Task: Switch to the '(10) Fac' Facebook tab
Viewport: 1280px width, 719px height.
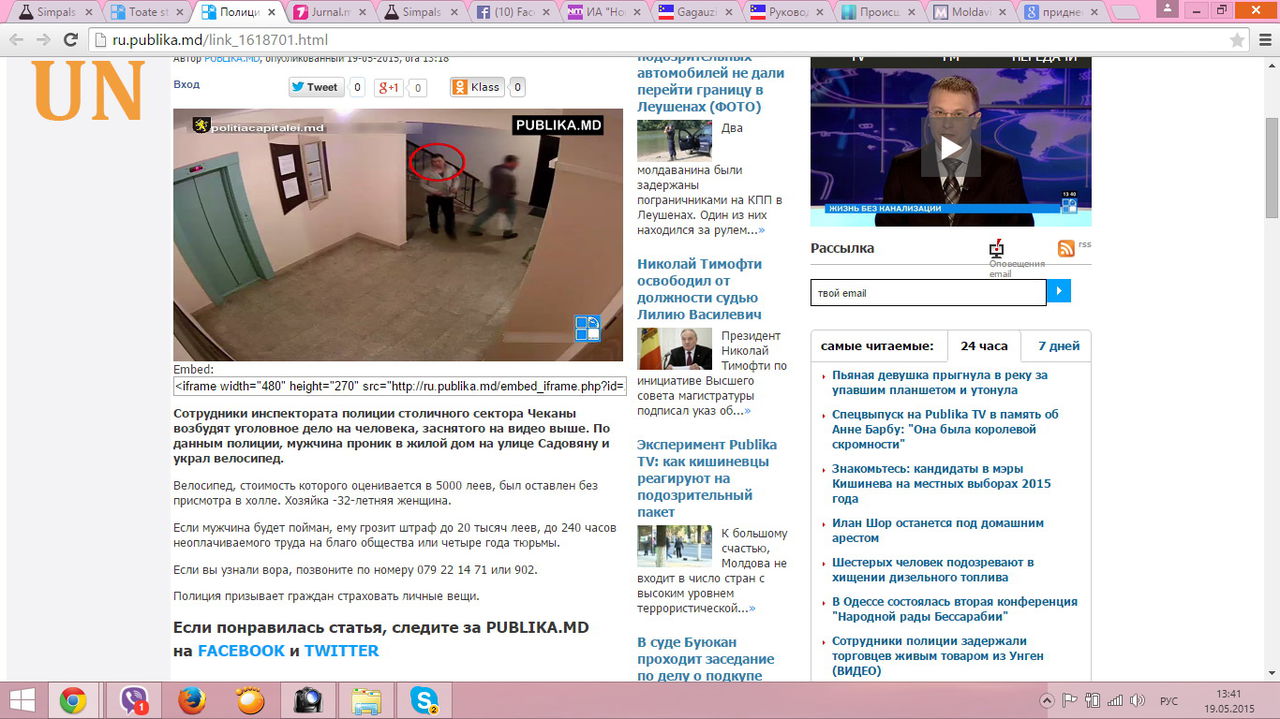Action: [512, 12]
